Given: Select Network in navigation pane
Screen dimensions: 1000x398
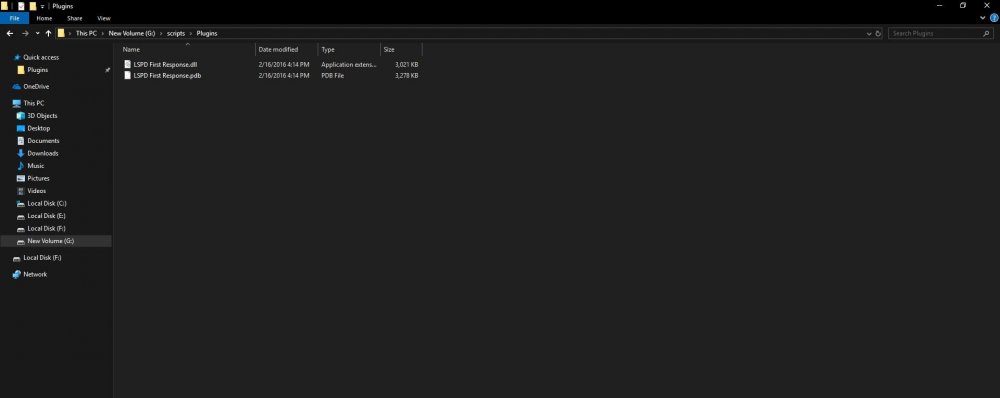Looking at the screenshot, I should tap(35, 274).
